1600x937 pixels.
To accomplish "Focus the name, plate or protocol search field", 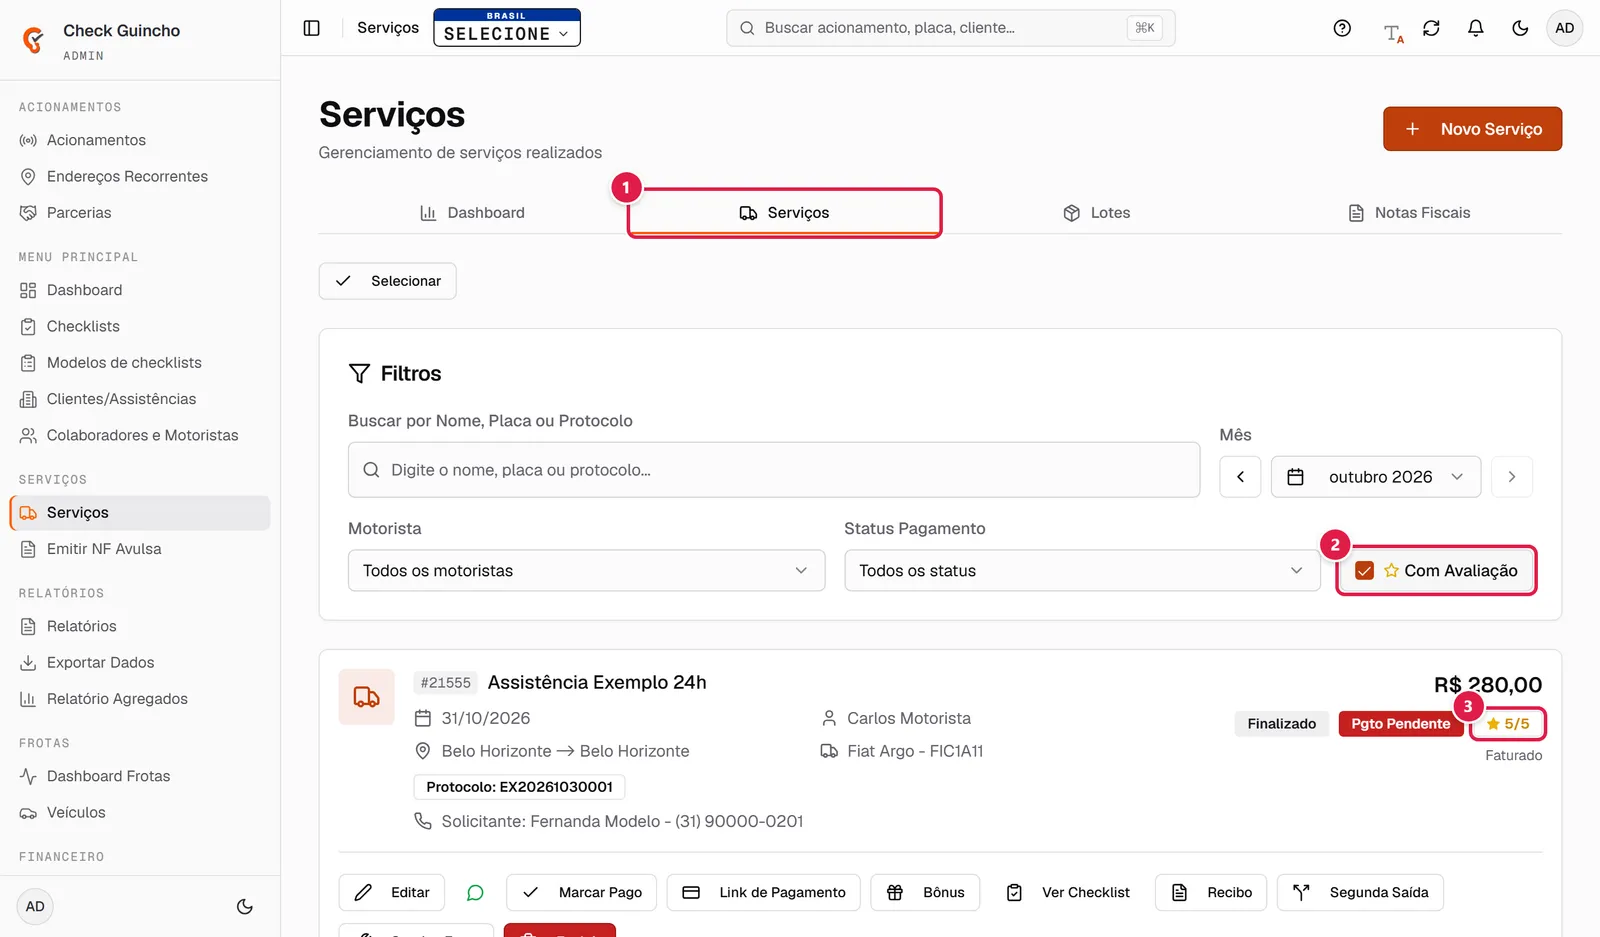I will (x=774, y=470).
